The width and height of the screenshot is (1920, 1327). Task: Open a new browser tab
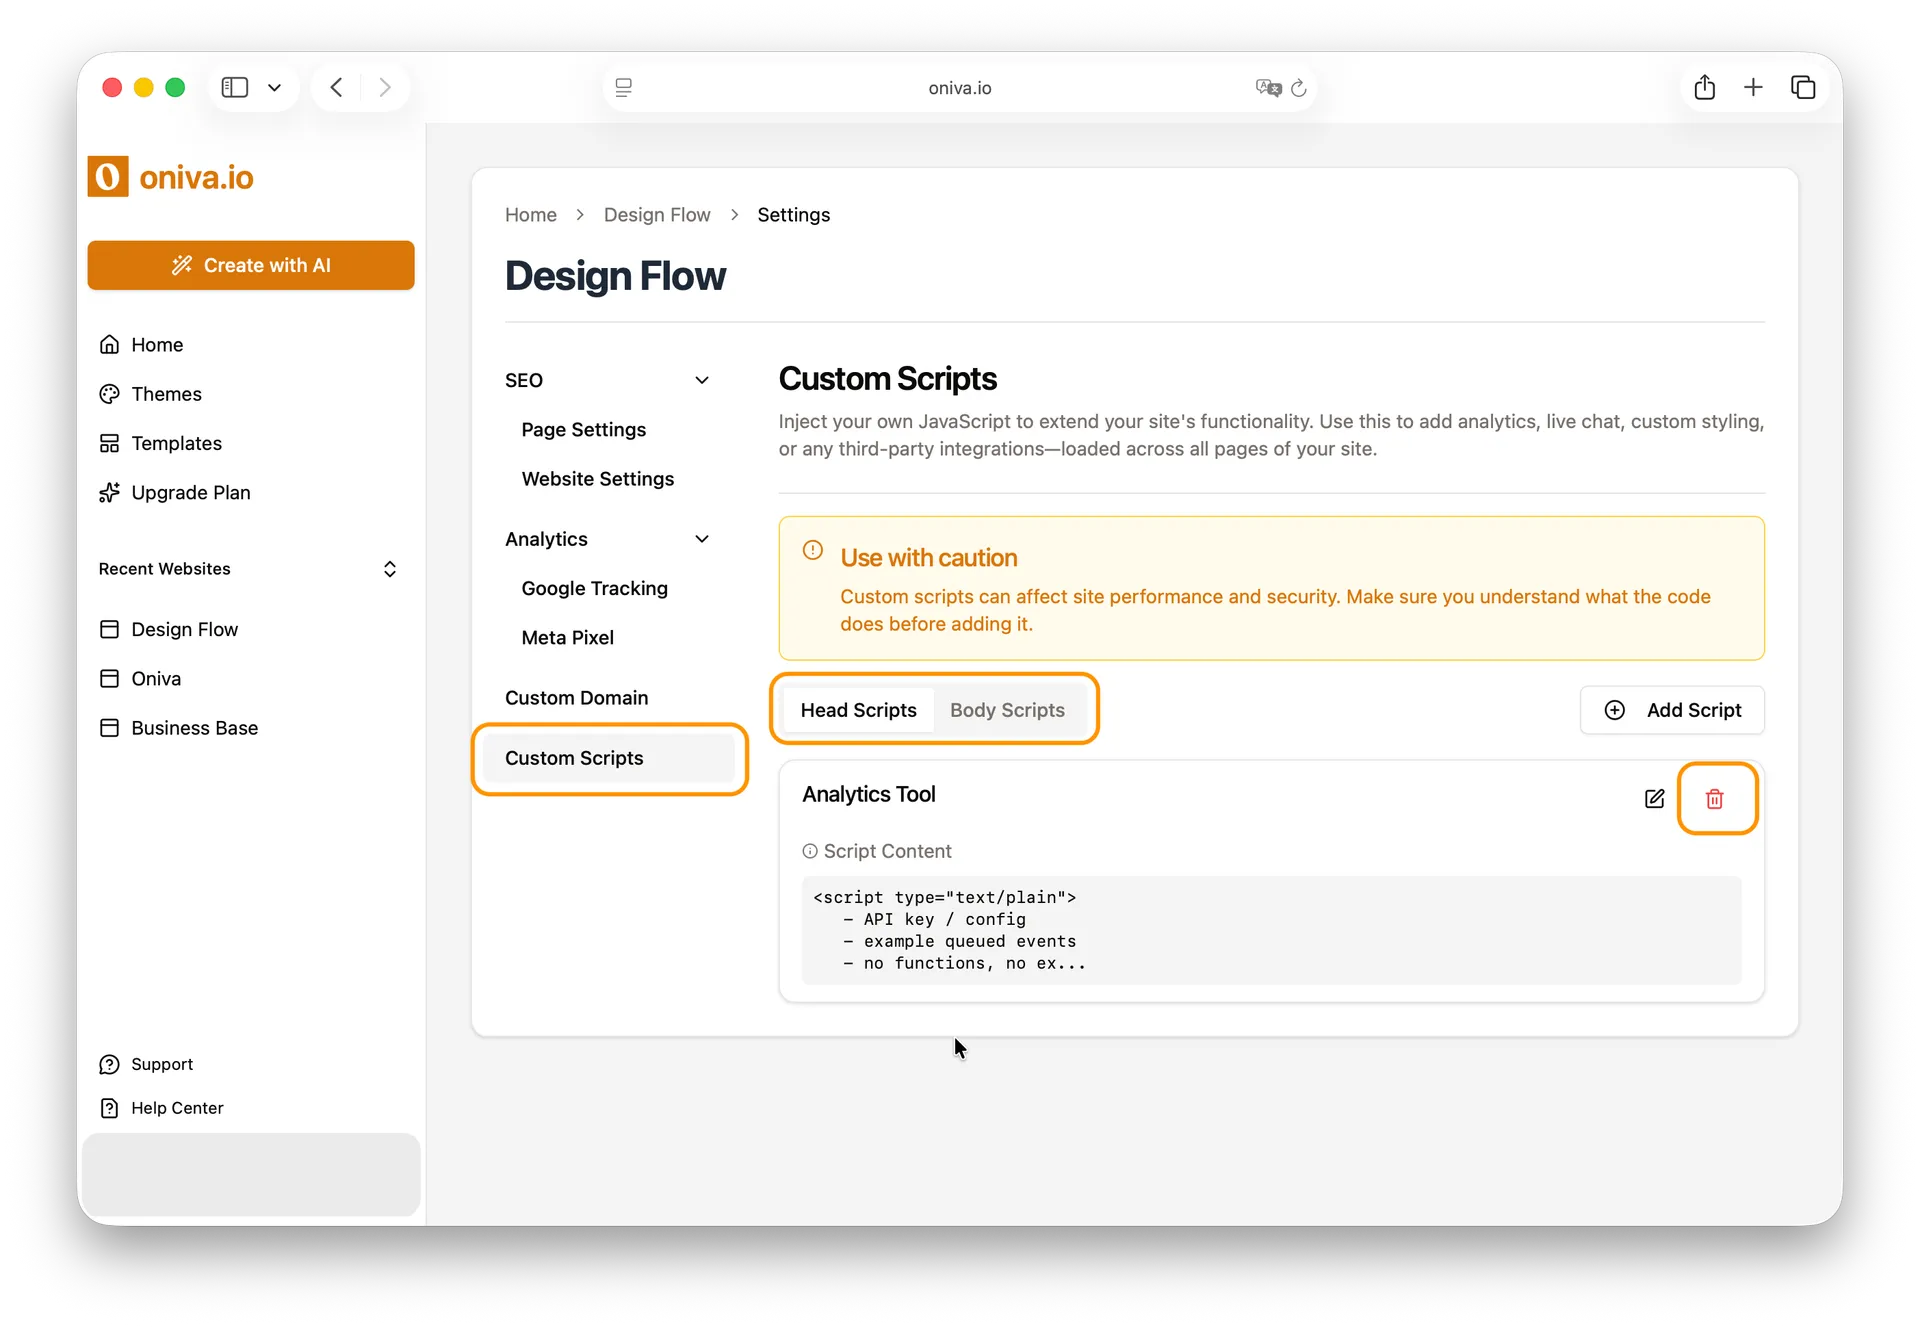click(1753, 87)
